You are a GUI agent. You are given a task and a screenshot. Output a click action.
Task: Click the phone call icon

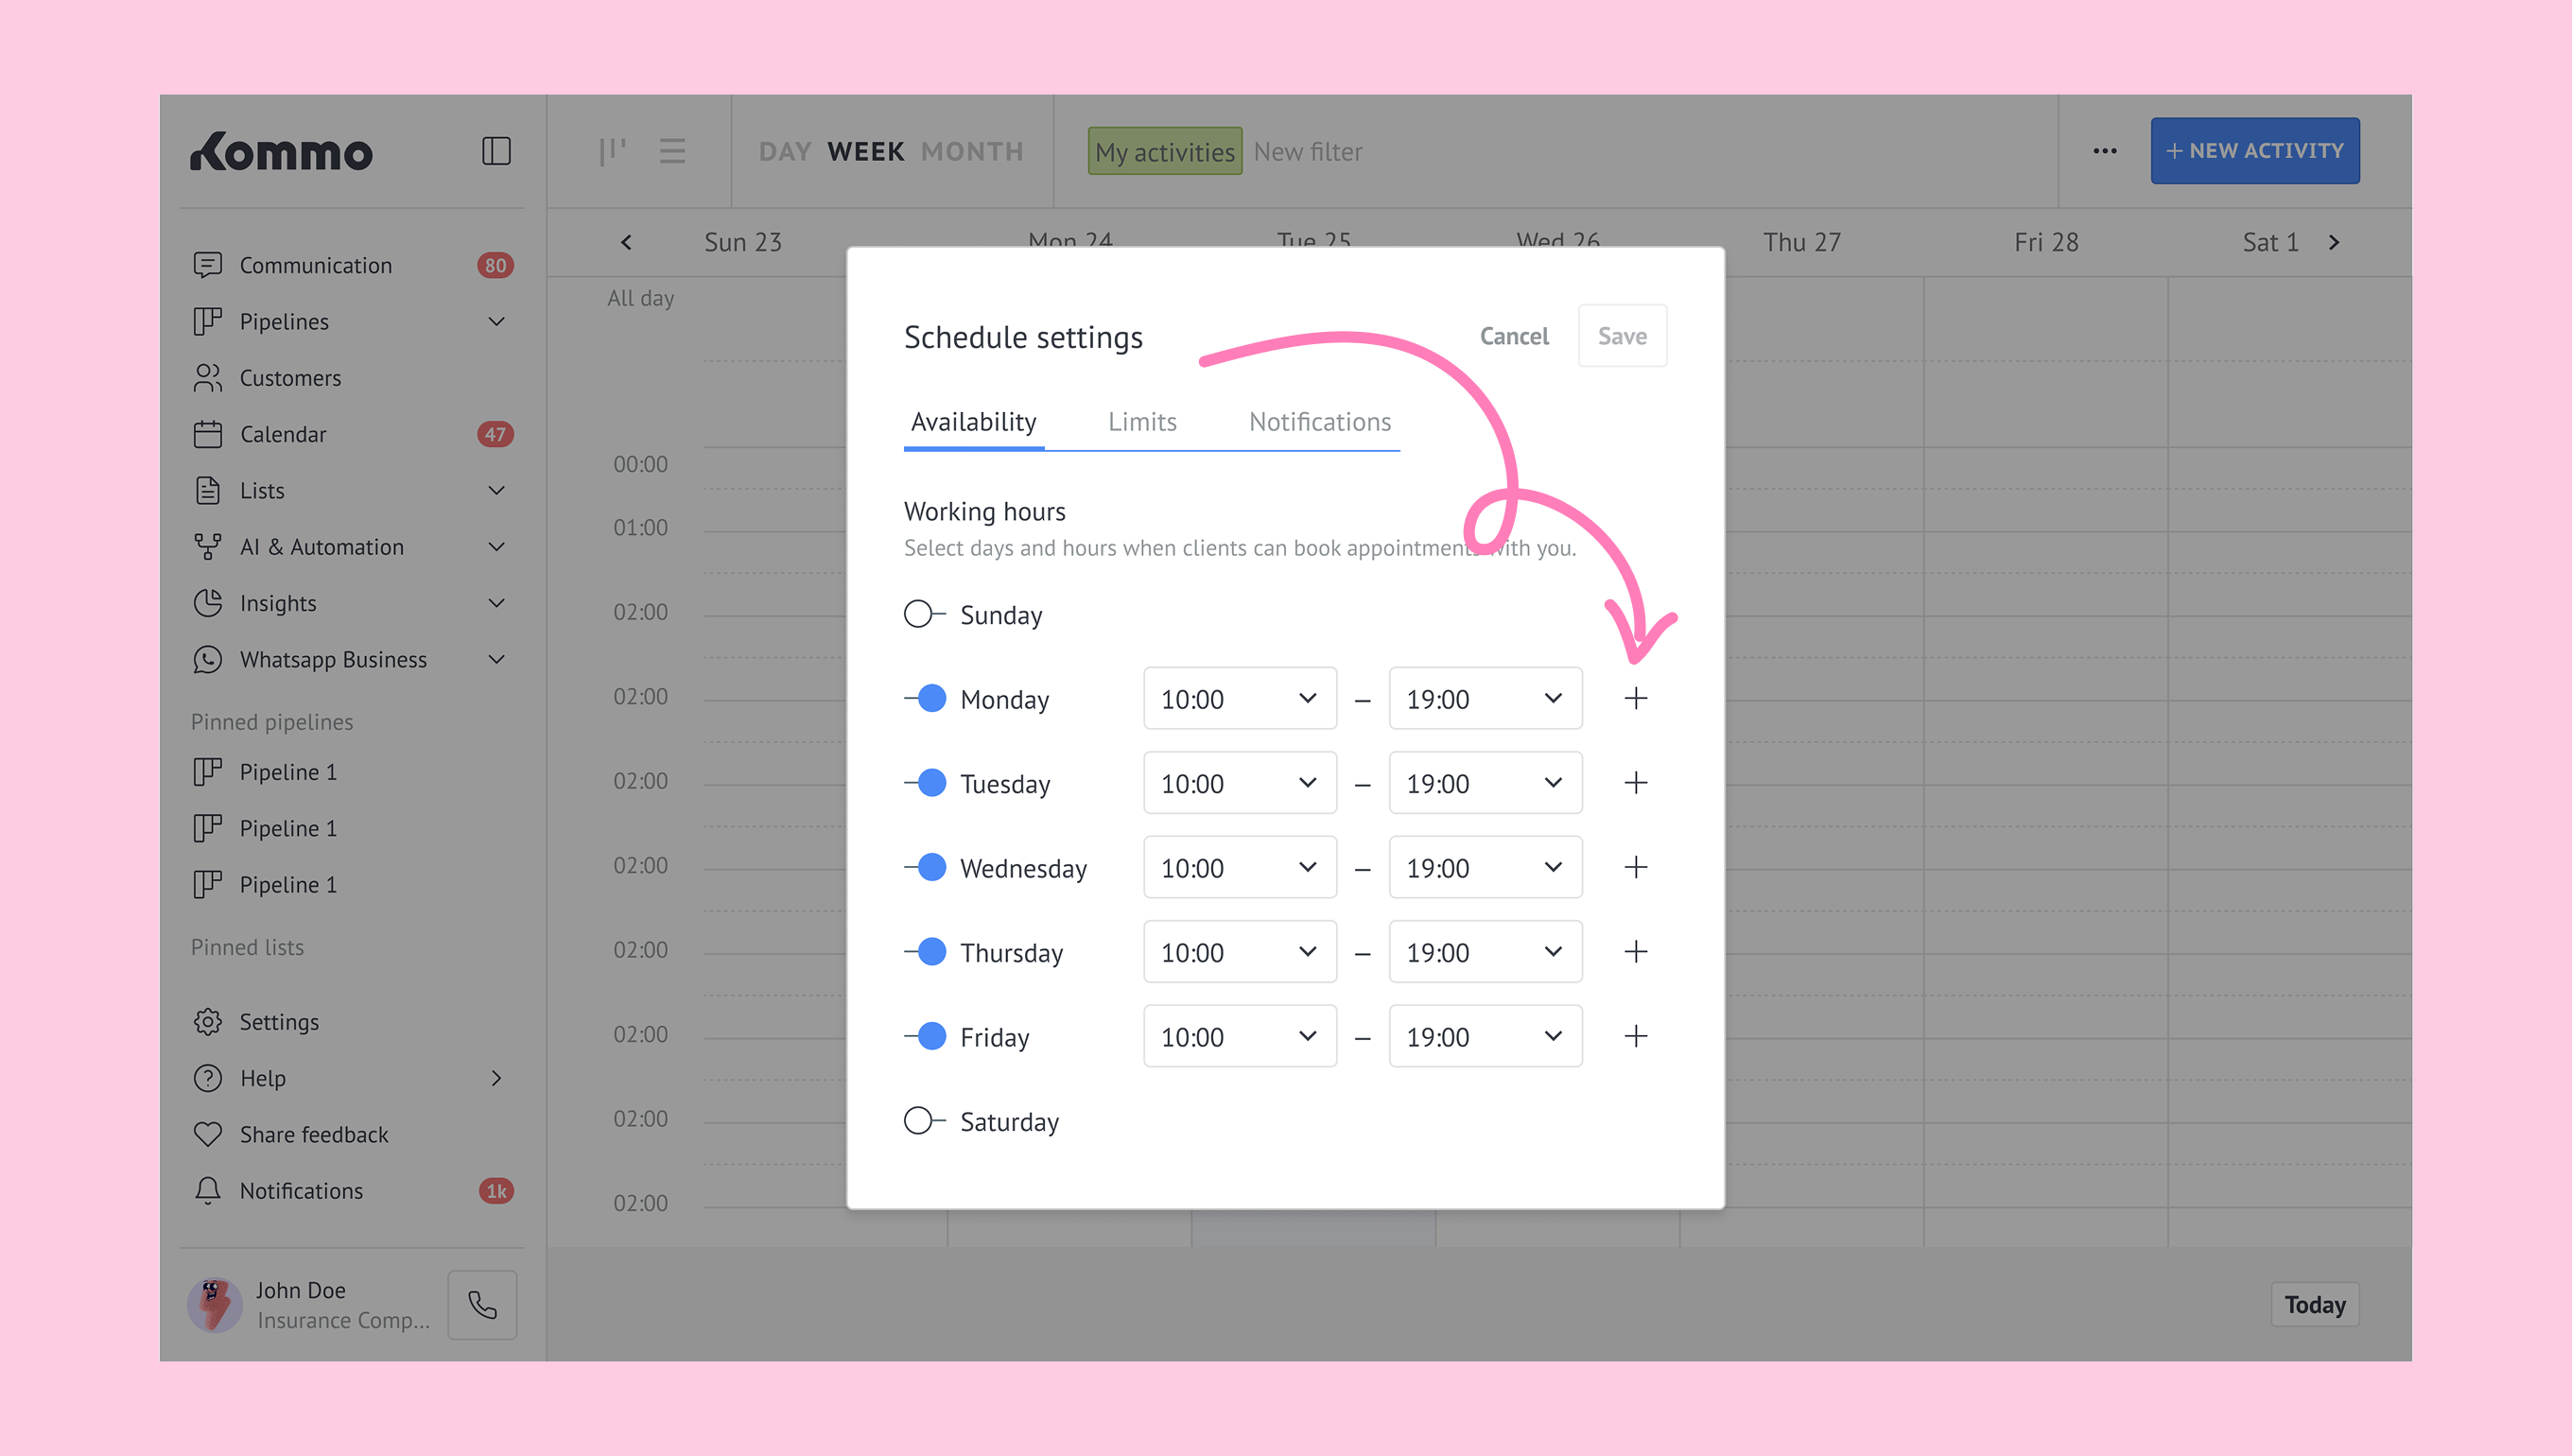pos(482,1304)
